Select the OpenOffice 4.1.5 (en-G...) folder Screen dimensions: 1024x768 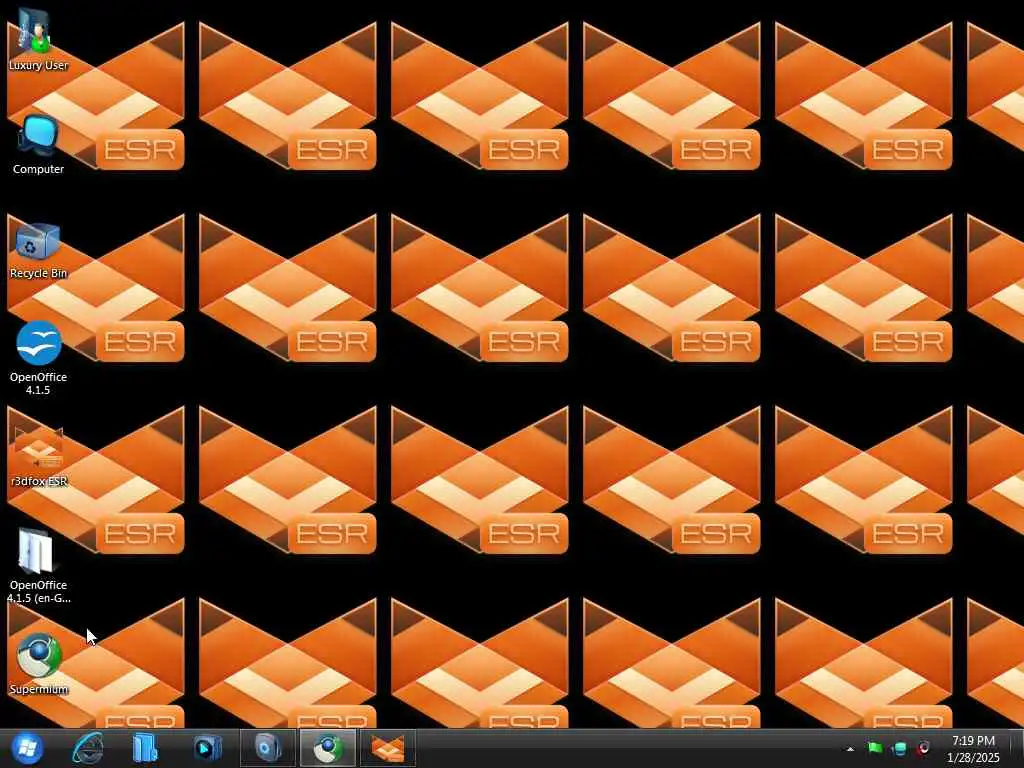coord(39,566)
